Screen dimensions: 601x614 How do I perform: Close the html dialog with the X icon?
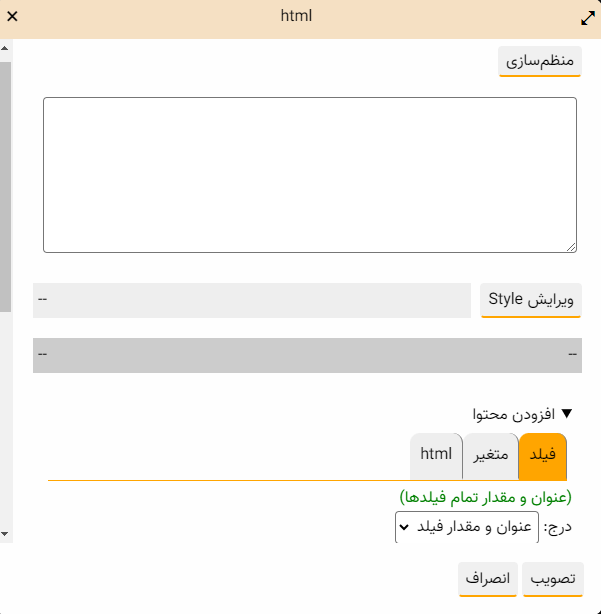click(x=12, y=17)
